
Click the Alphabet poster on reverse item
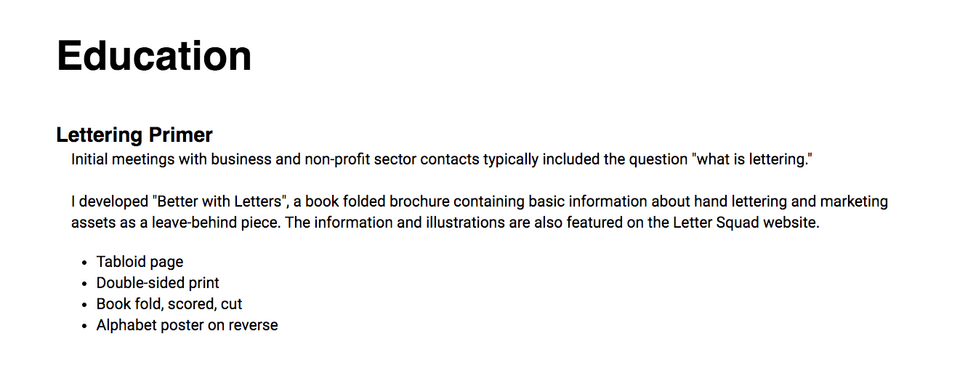[187, 325]
